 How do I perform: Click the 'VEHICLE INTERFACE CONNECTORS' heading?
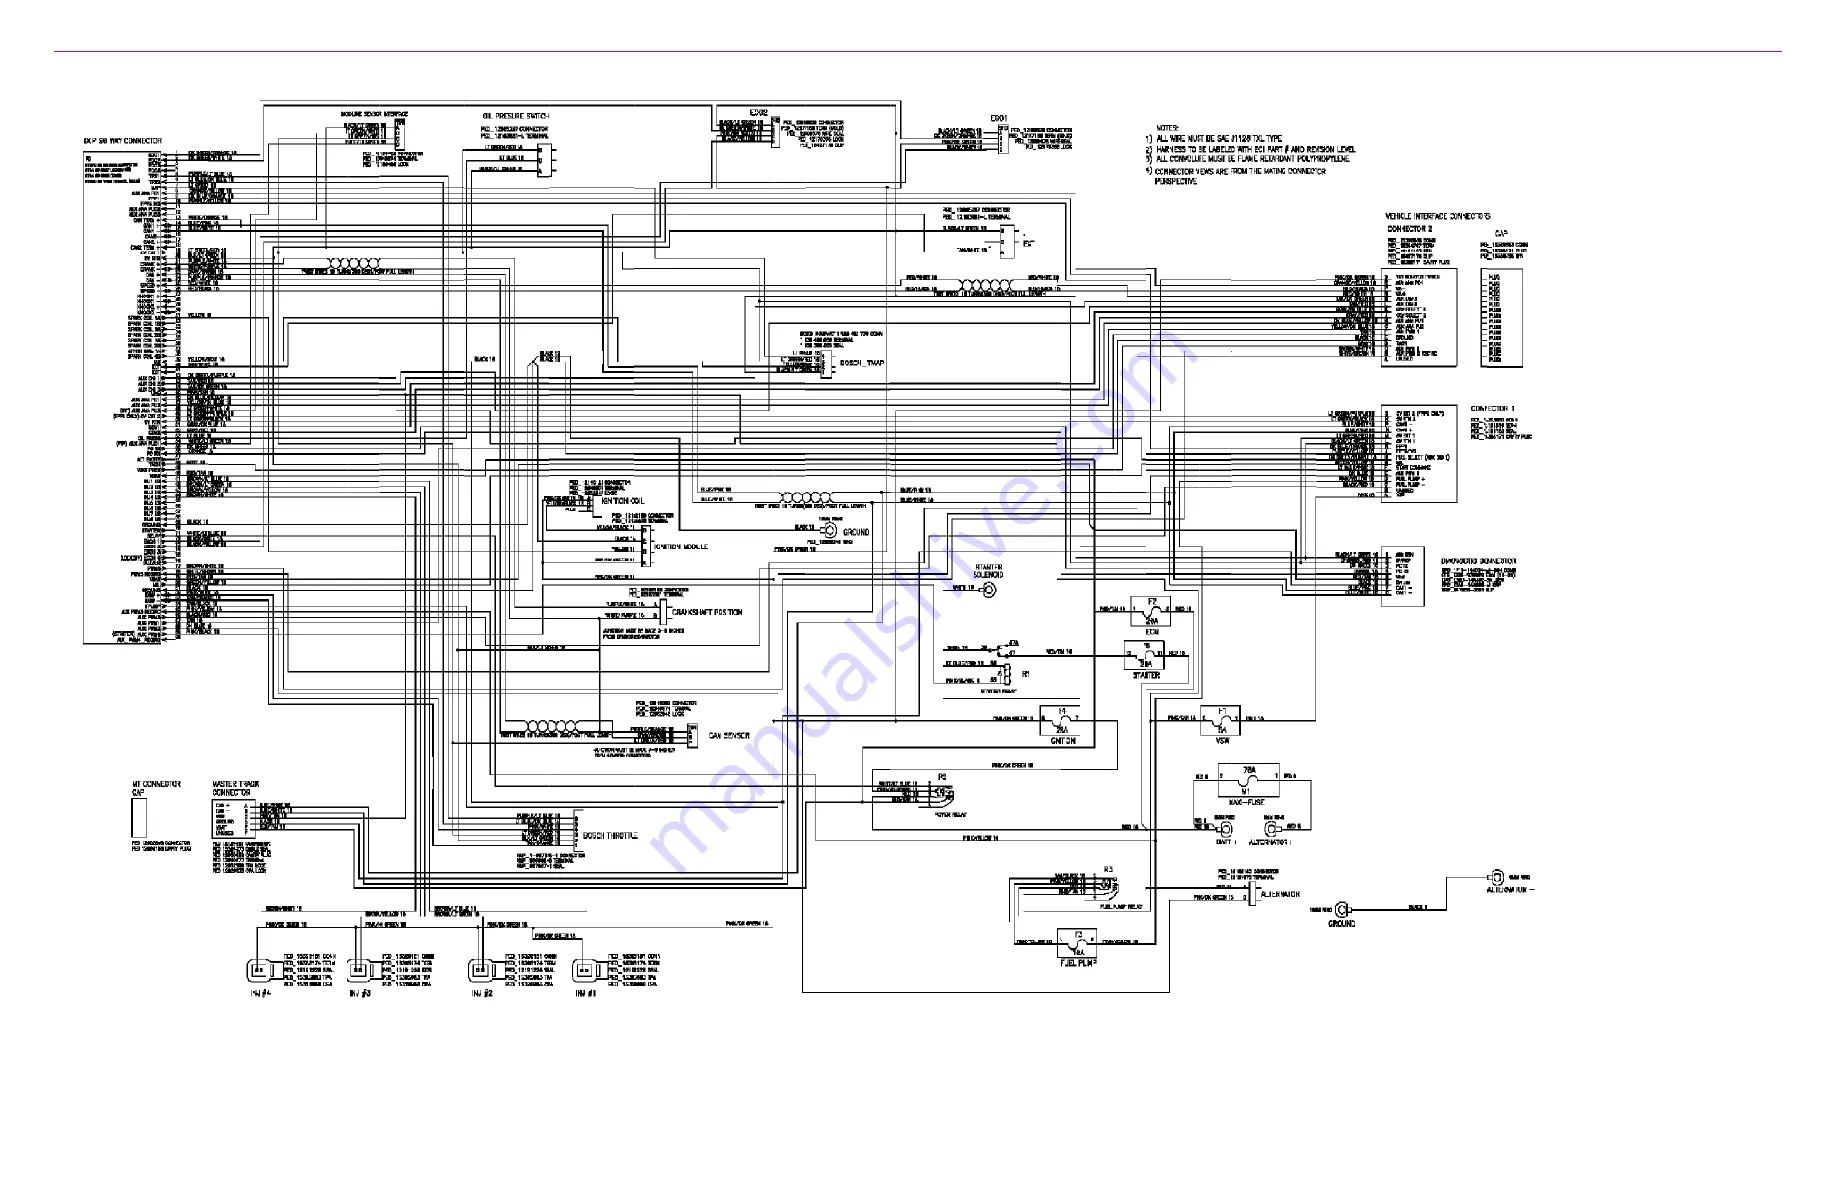(1438, 216)
